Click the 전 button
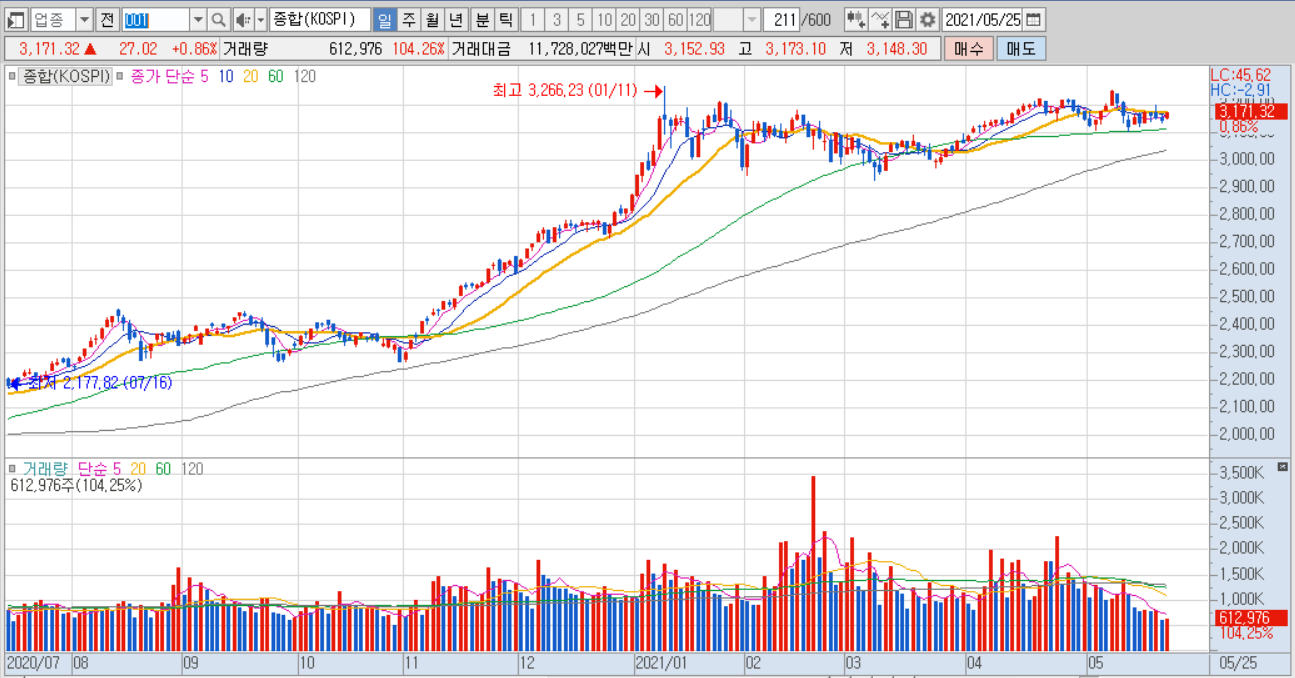Image resolution: width=1295 pixels, height=678 pixels. 107,19
